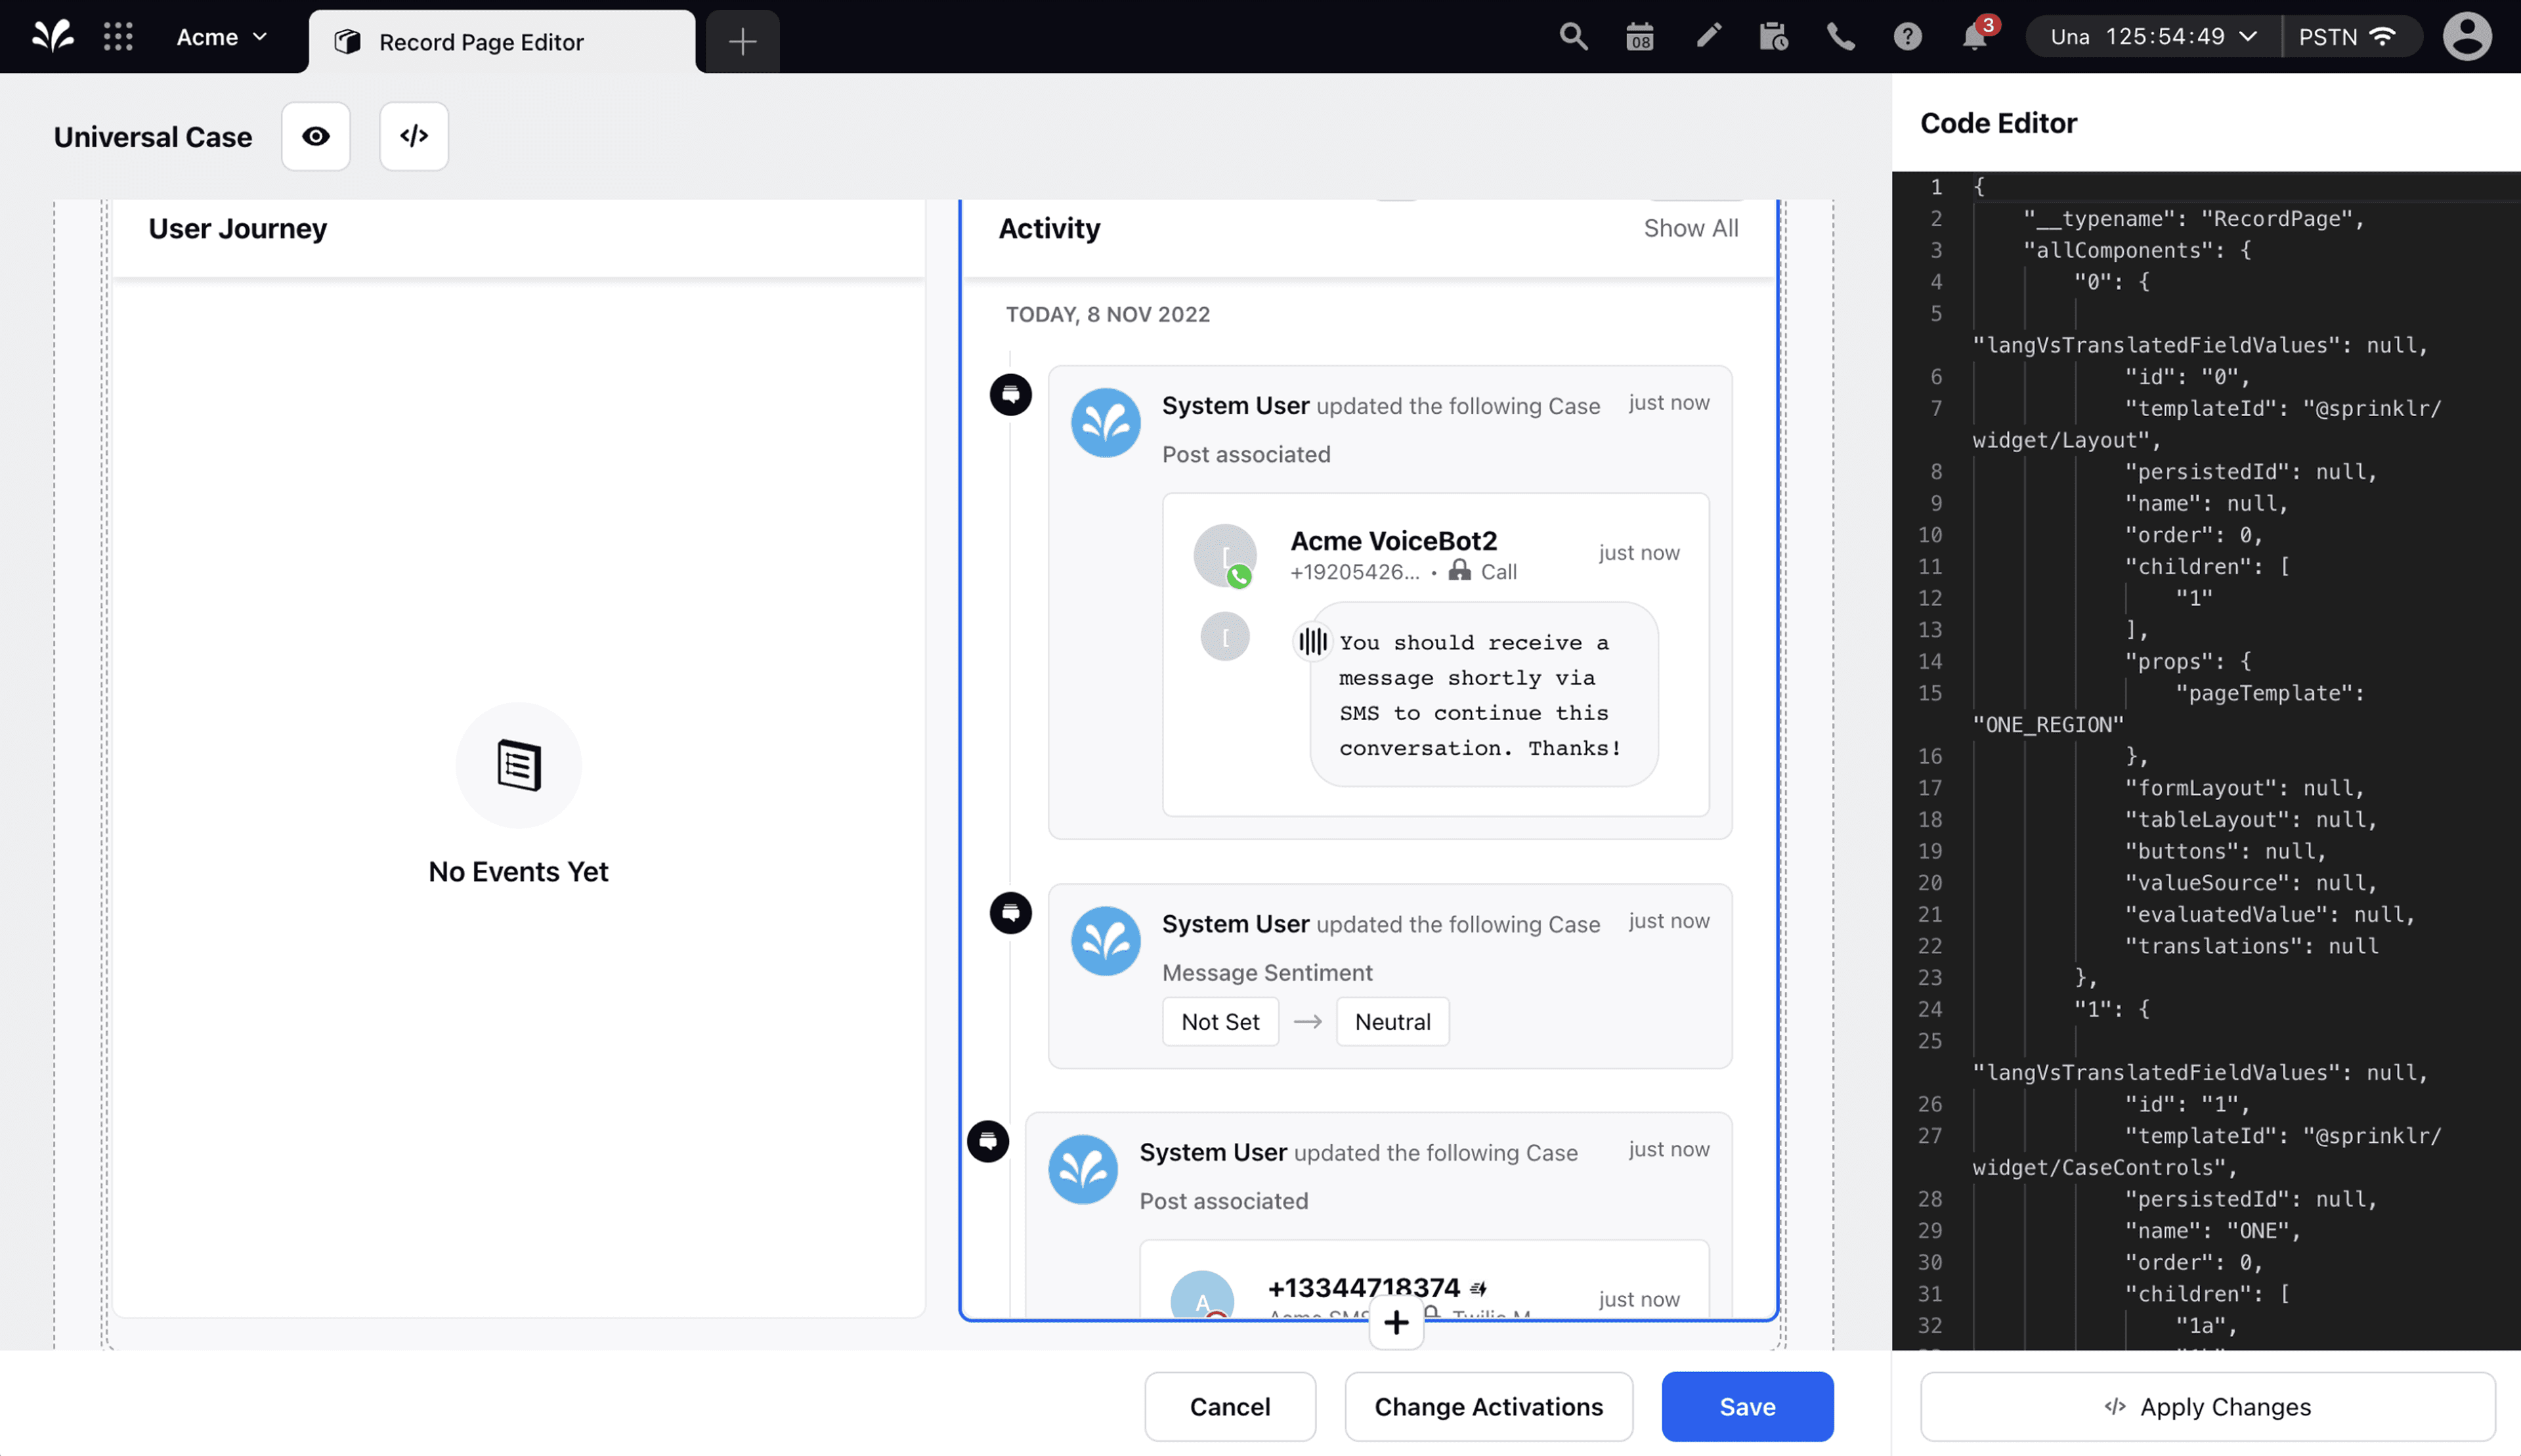Open the clipboard clock tasks icon
The width and height of the screenshot is (2521, 1456).
coord(1774,37)
